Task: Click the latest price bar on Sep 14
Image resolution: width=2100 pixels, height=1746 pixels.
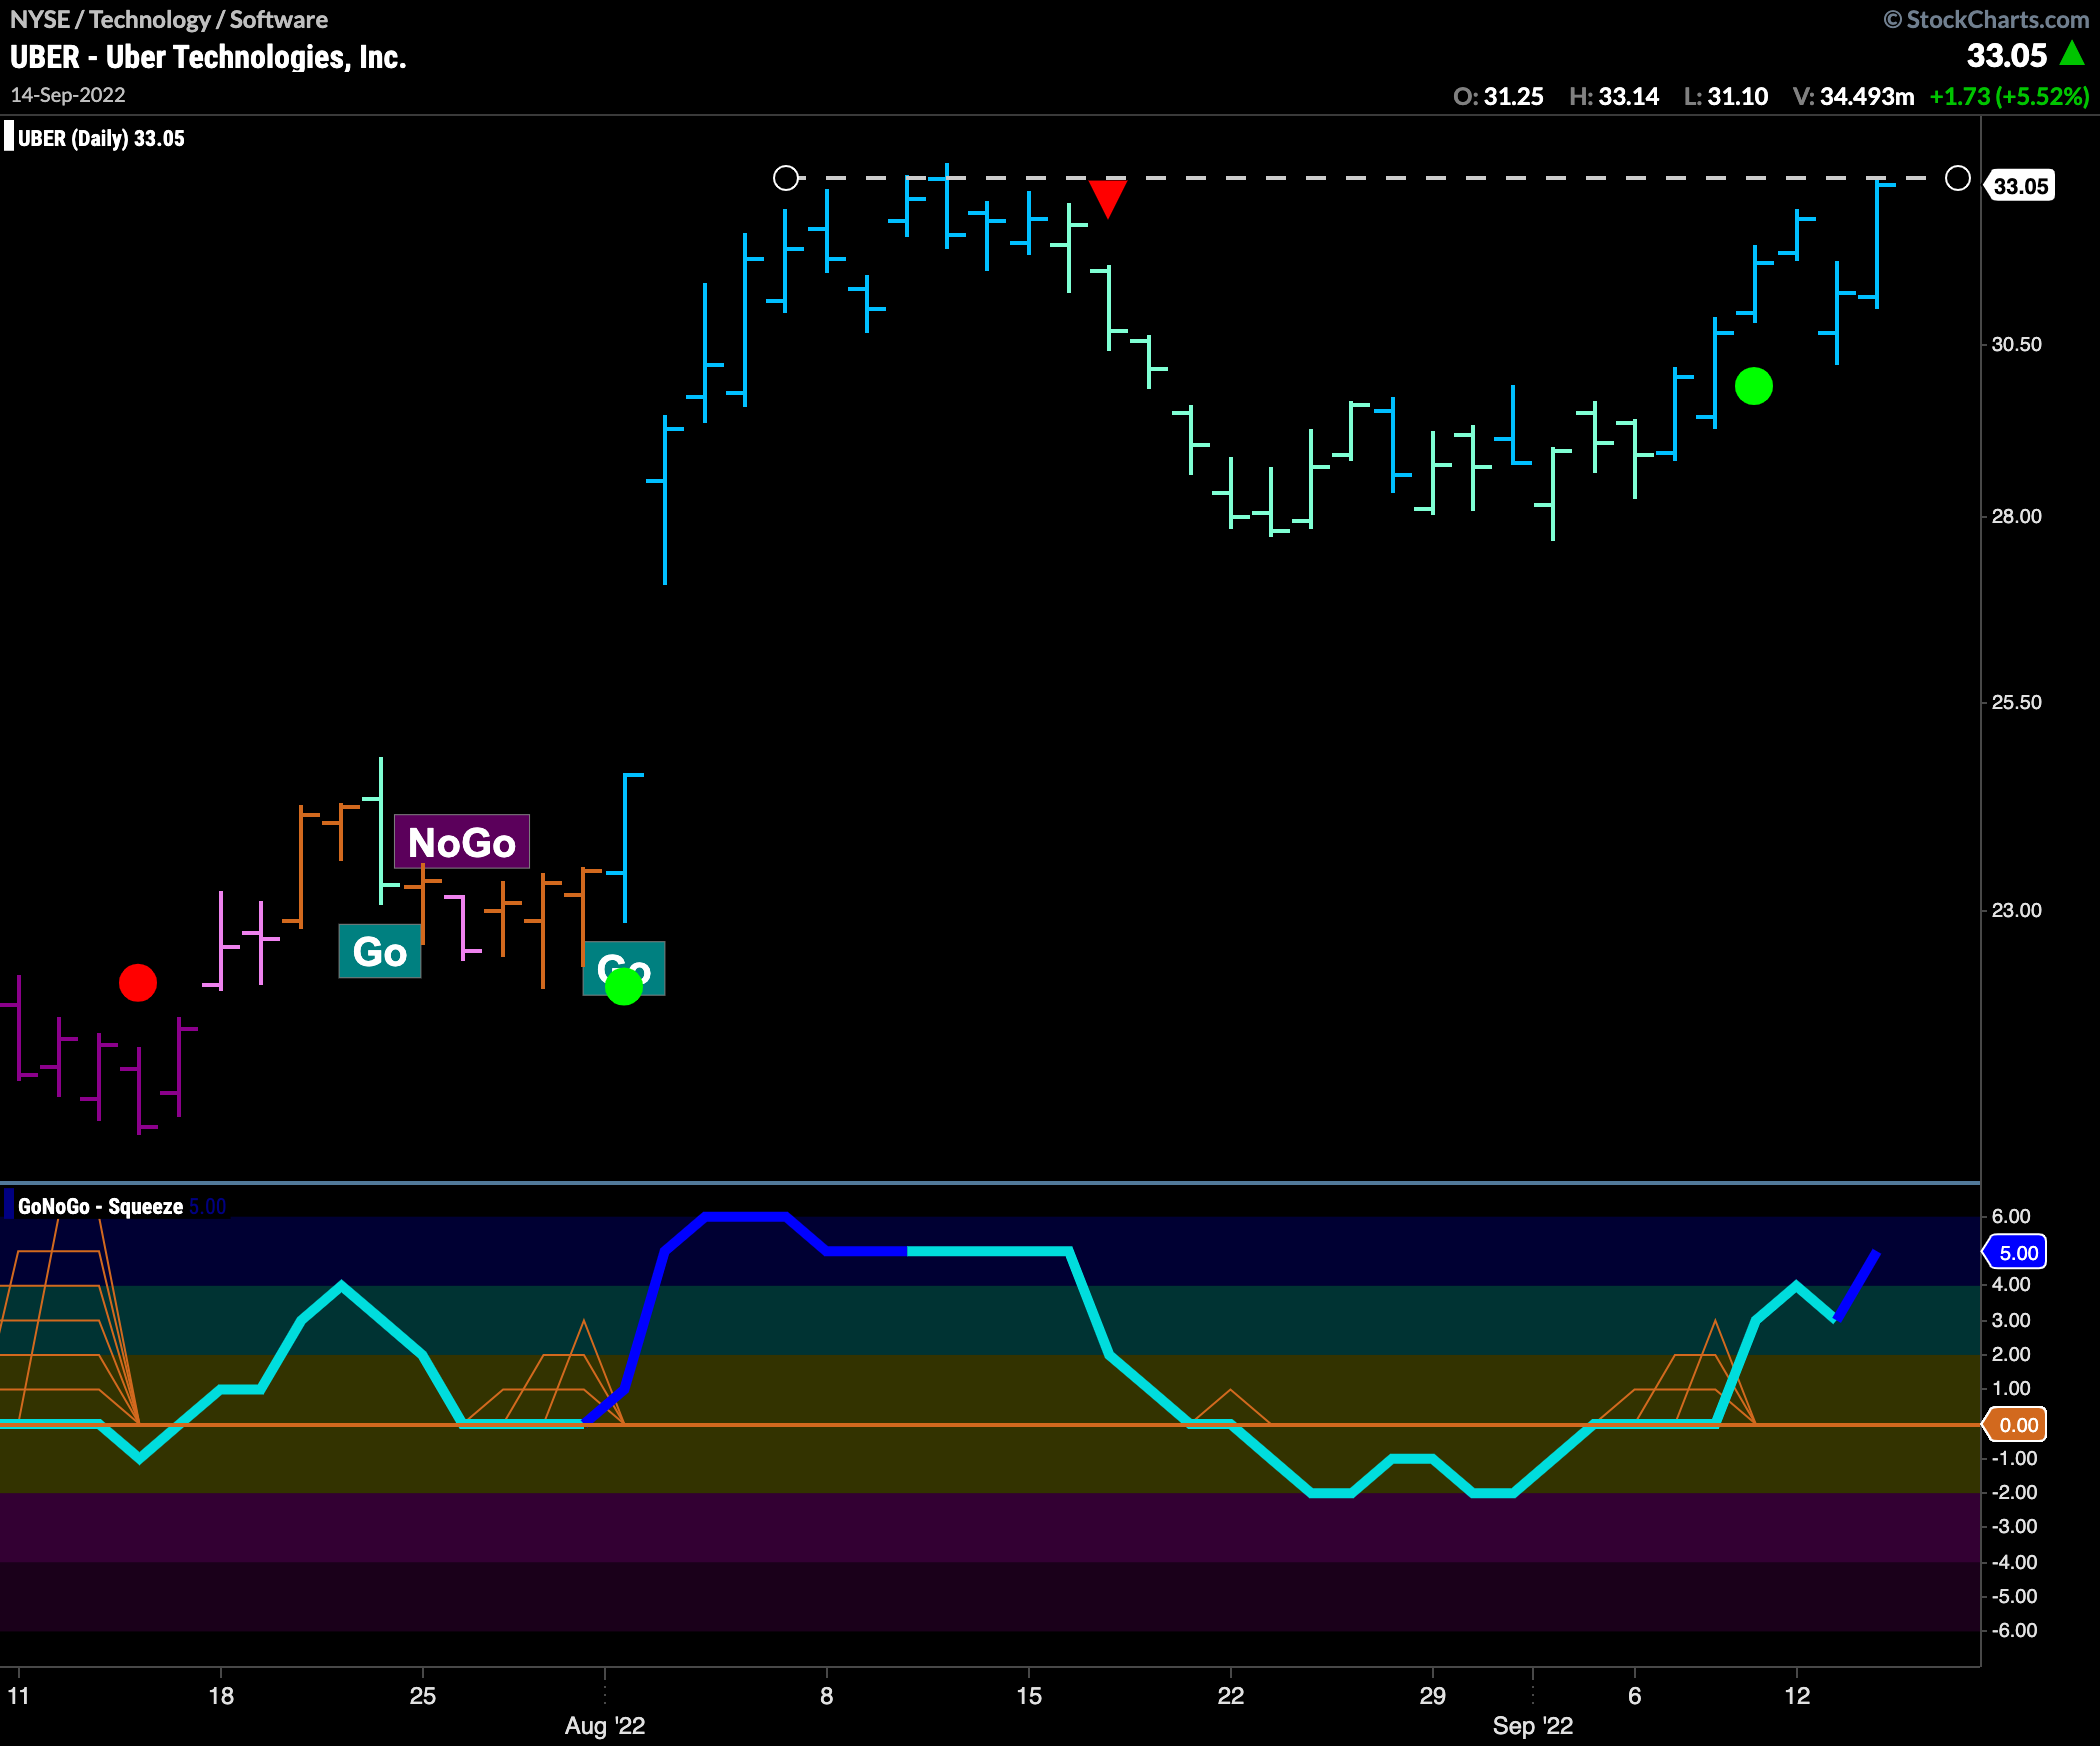Action: [x=1877, y=243]
